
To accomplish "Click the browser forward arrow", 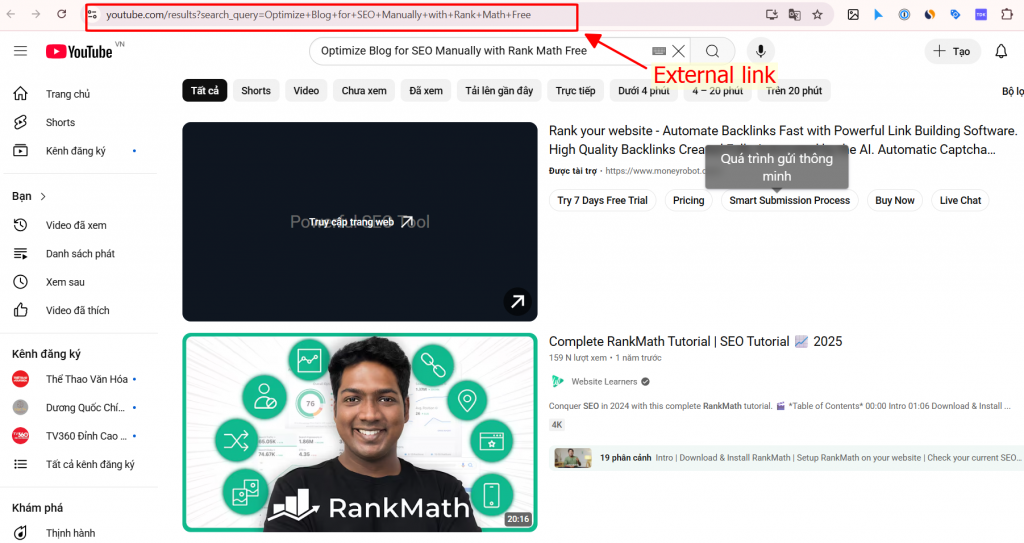I will coord(36,14).
